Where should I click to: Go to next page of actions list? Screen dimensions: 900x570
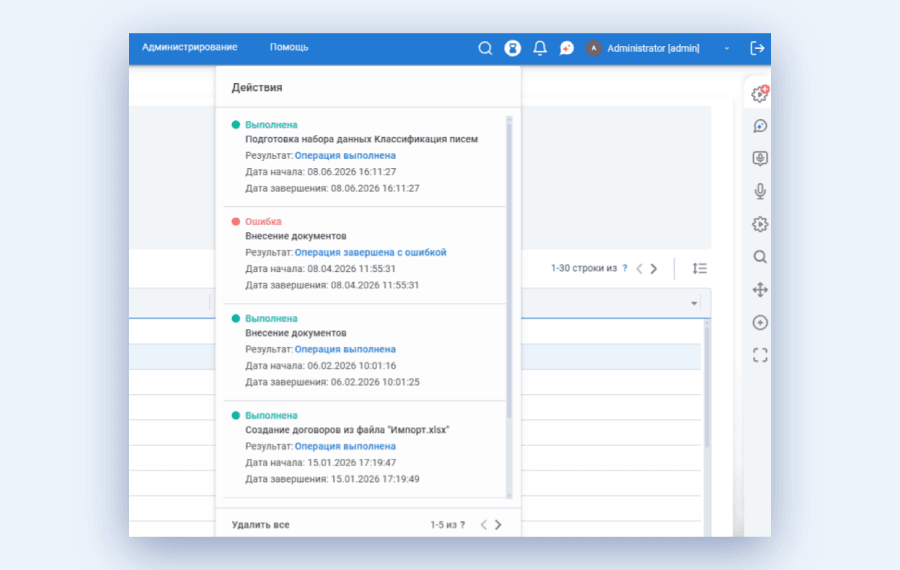click(498, 525)
